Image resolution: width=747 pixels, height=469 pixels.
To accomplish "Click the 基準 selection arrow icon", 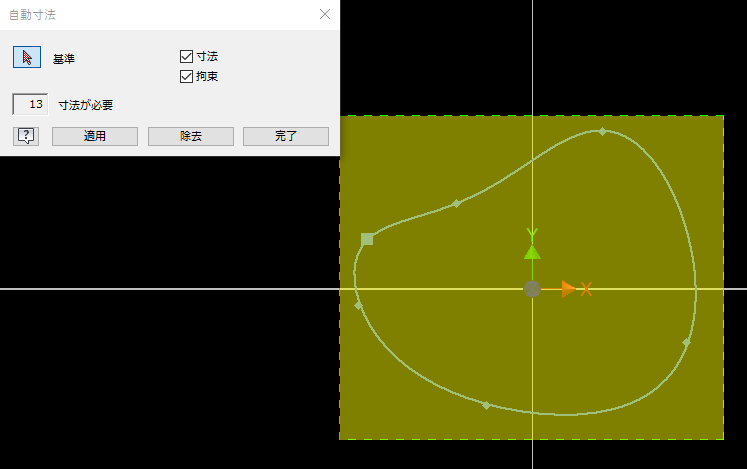I will pos(27,57).
